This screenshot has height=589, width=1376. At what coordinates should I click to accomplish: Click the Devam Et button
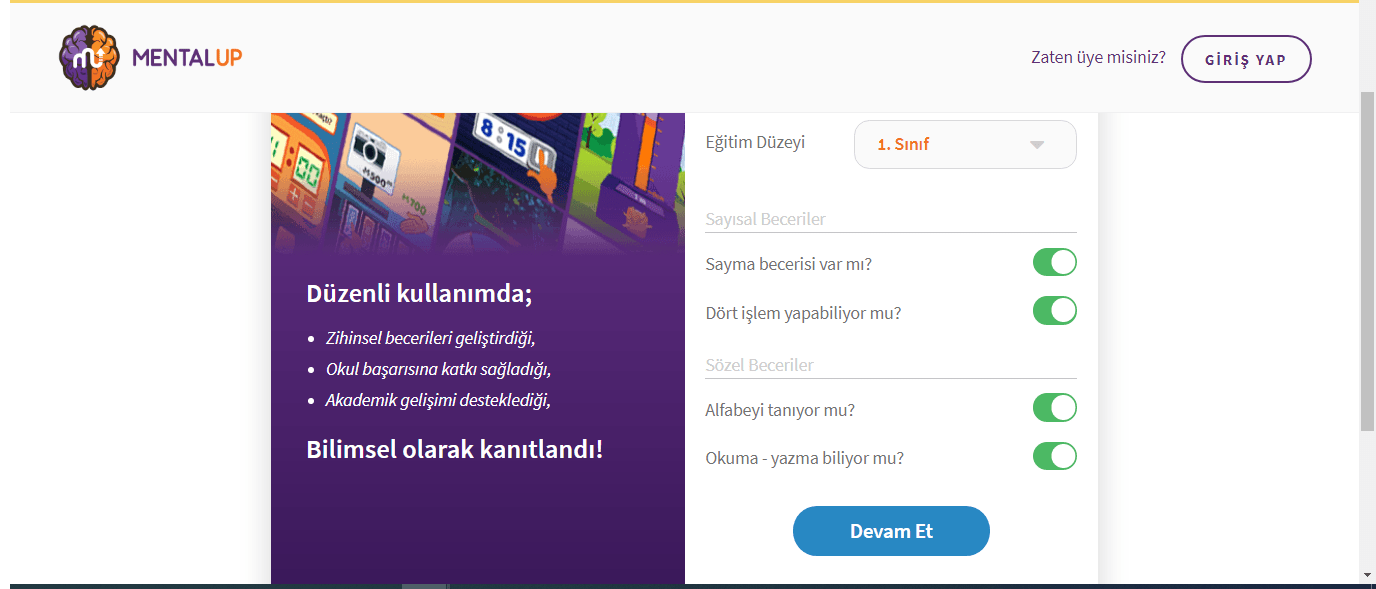891,531
